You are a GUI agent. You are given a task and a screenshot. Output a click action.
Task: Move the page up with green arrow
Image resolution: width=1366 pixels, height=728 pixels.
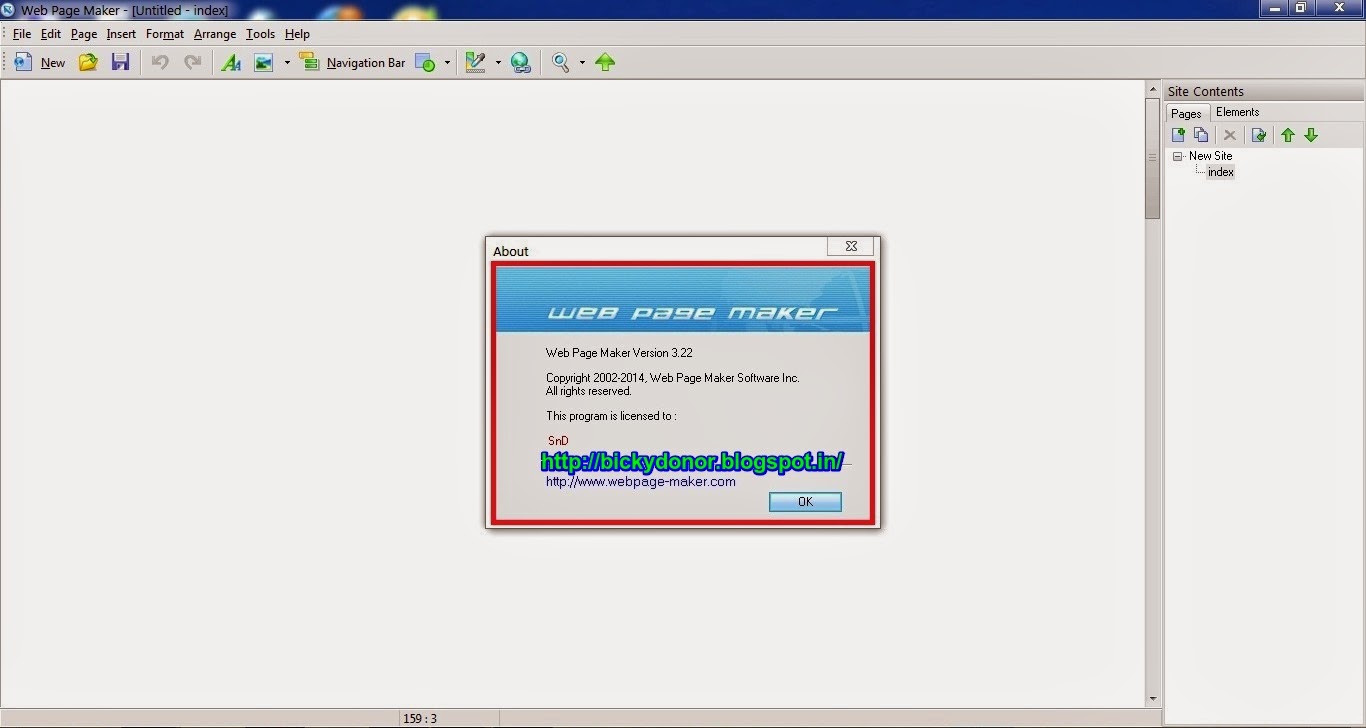[x=1288, y=135]
